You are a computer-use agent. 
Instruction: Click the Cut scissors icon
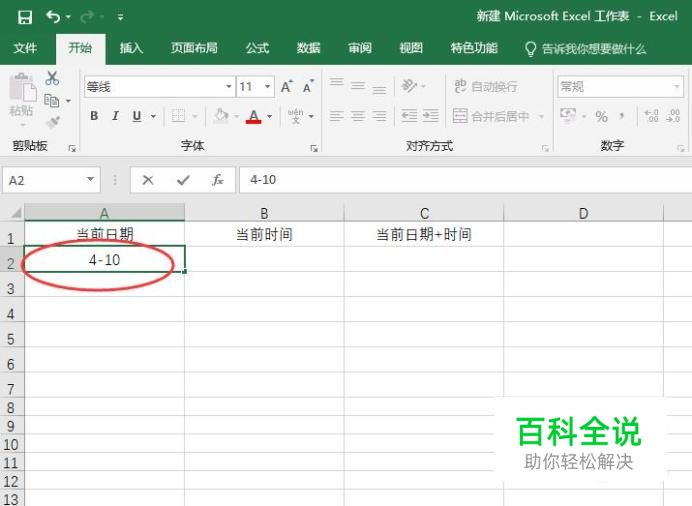coord(52,78)
